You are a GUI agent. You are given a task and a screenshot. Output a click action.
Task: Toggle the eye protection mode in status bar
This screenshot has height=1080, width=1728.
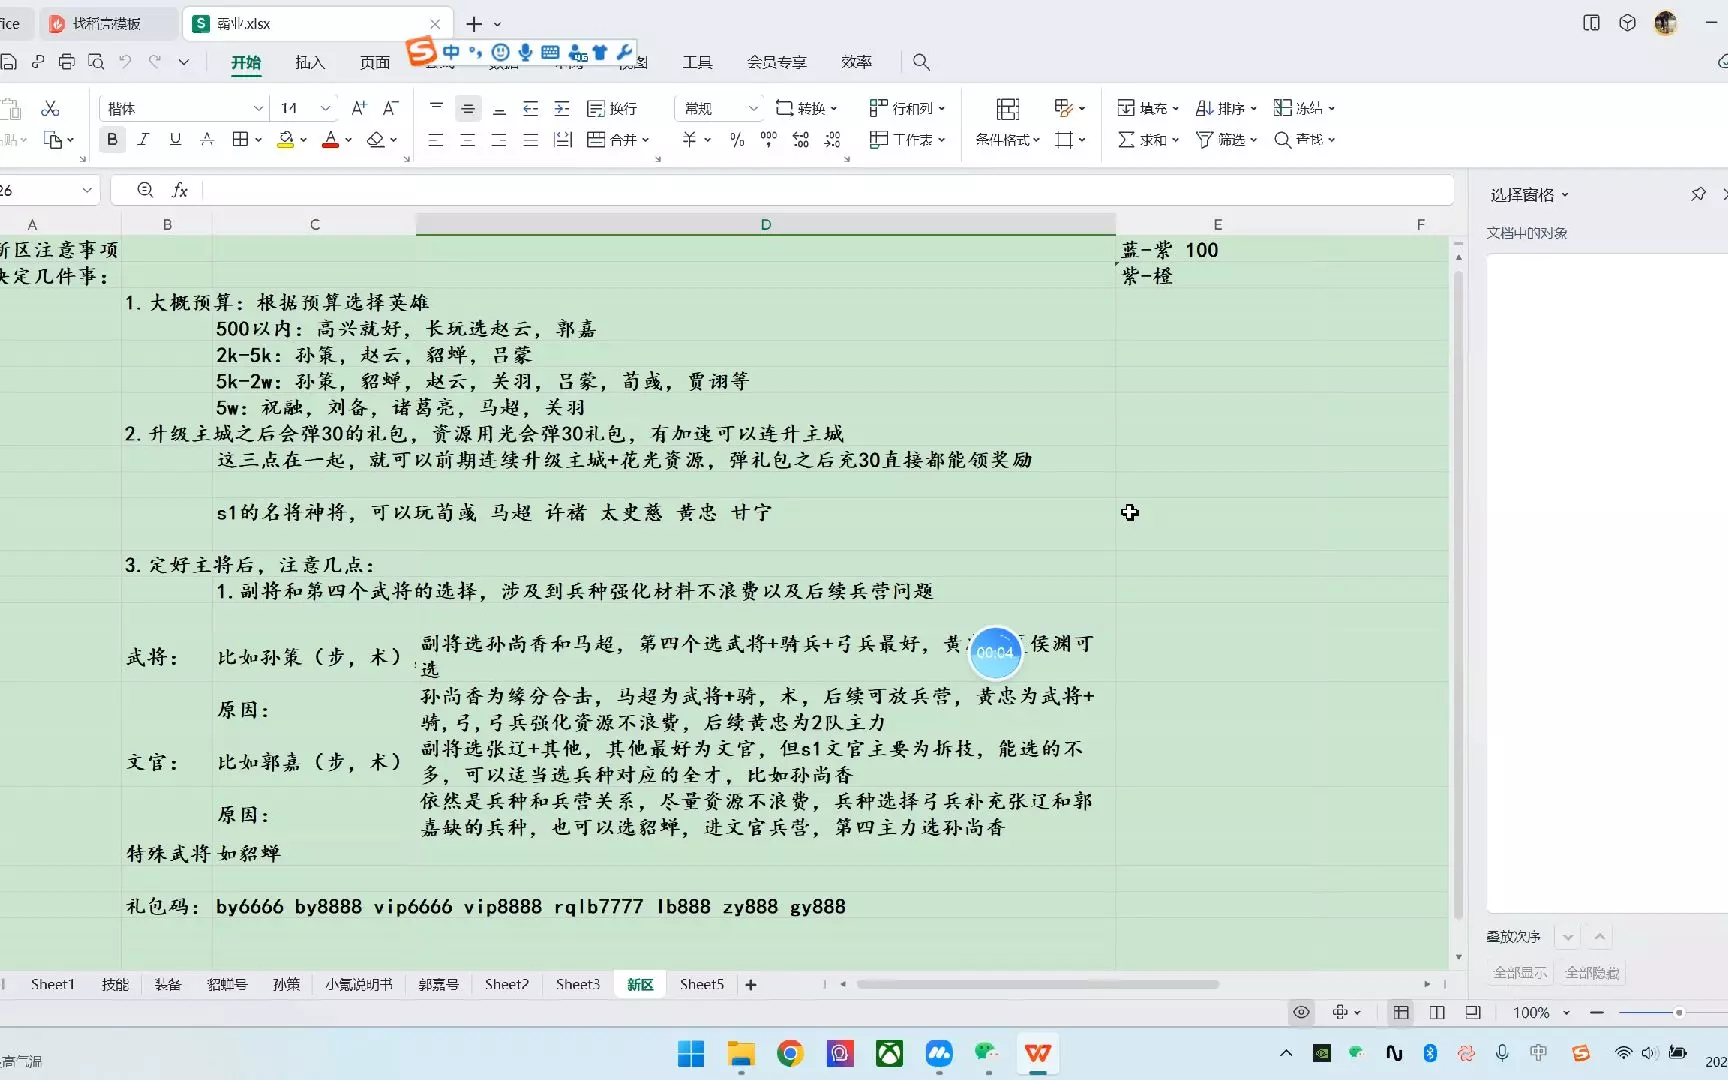[x=1301, y=1013]
